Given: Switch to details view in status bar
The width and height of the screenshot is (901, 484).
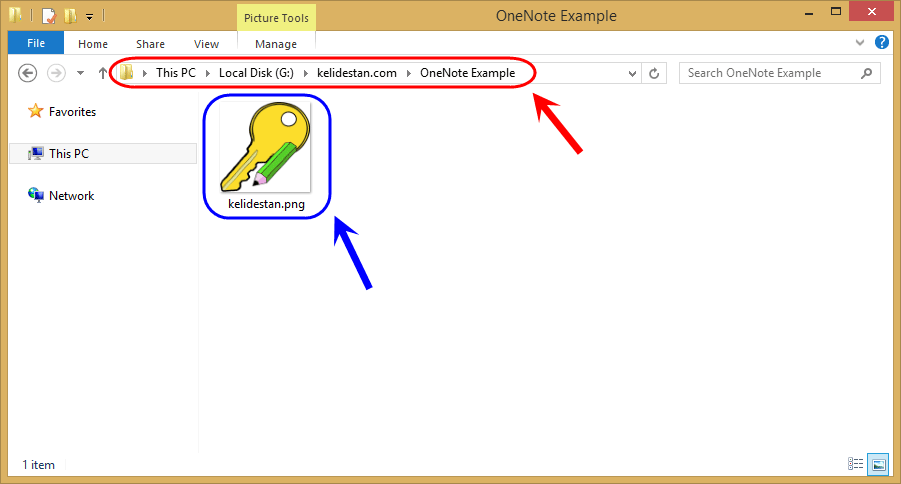Looking at the screenshot, I should click(856, 464).
